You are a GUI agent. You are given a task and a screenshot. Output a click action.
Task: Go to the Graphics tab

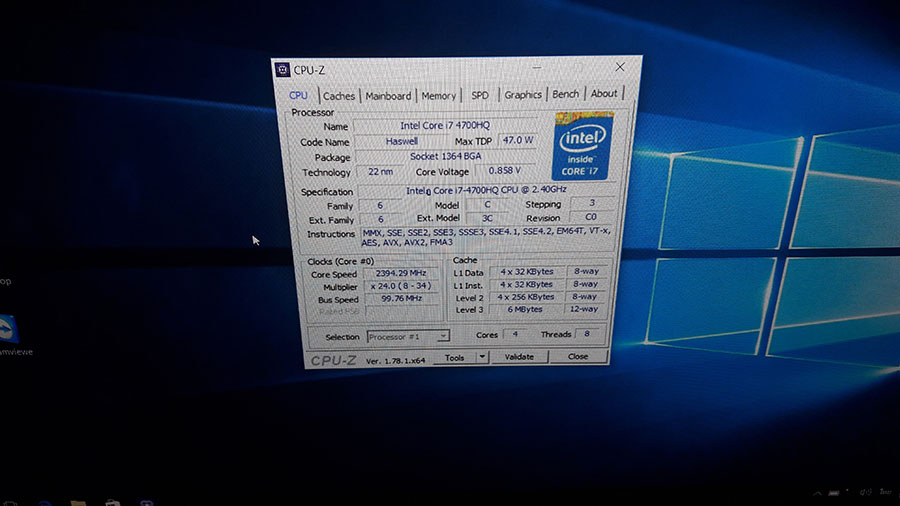coord(523,95)
